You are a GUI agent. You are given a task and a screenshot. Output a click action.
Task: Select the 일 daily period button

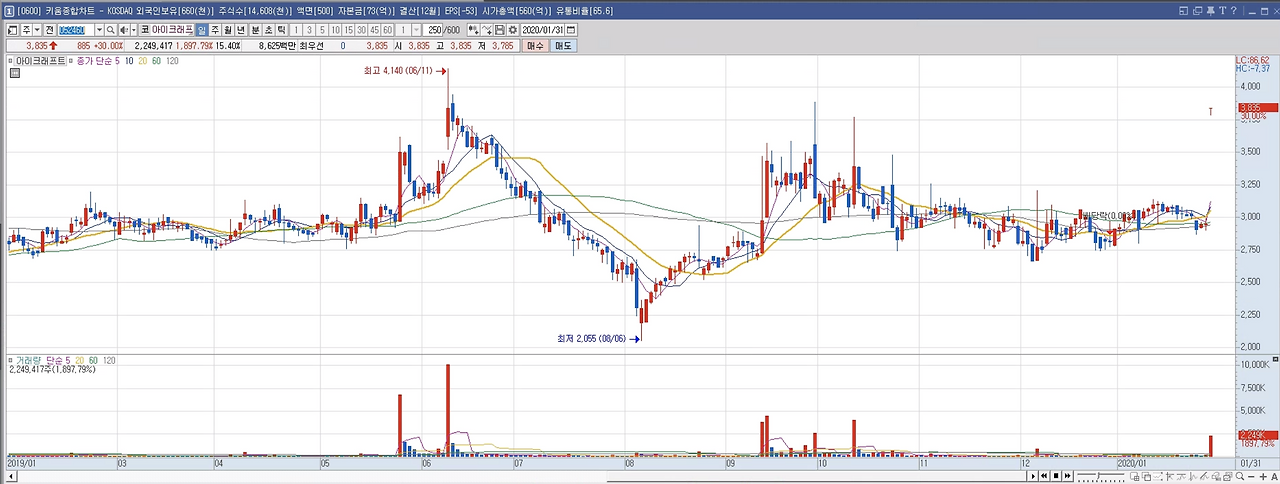pos(202,30)
